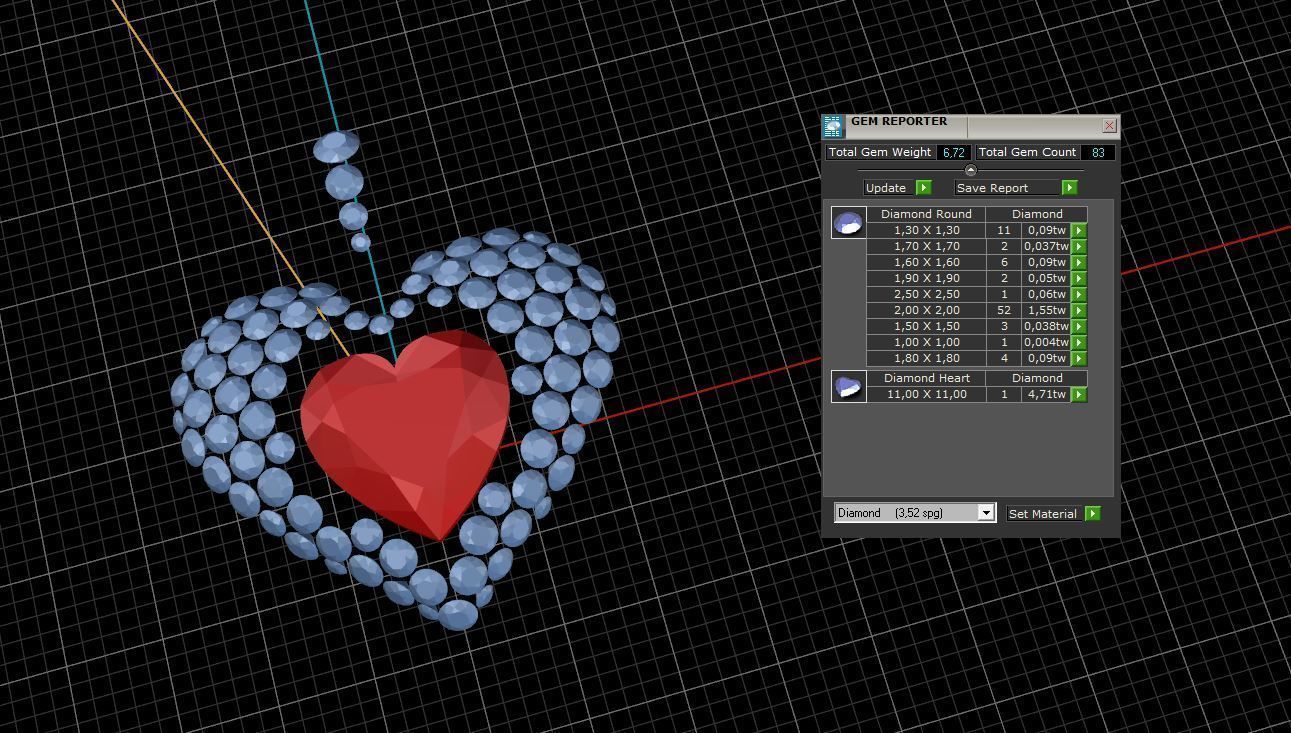Click the 1,00 X 1,00 size cell
This screenshot has height=733, width=1291.
point(926,342)
